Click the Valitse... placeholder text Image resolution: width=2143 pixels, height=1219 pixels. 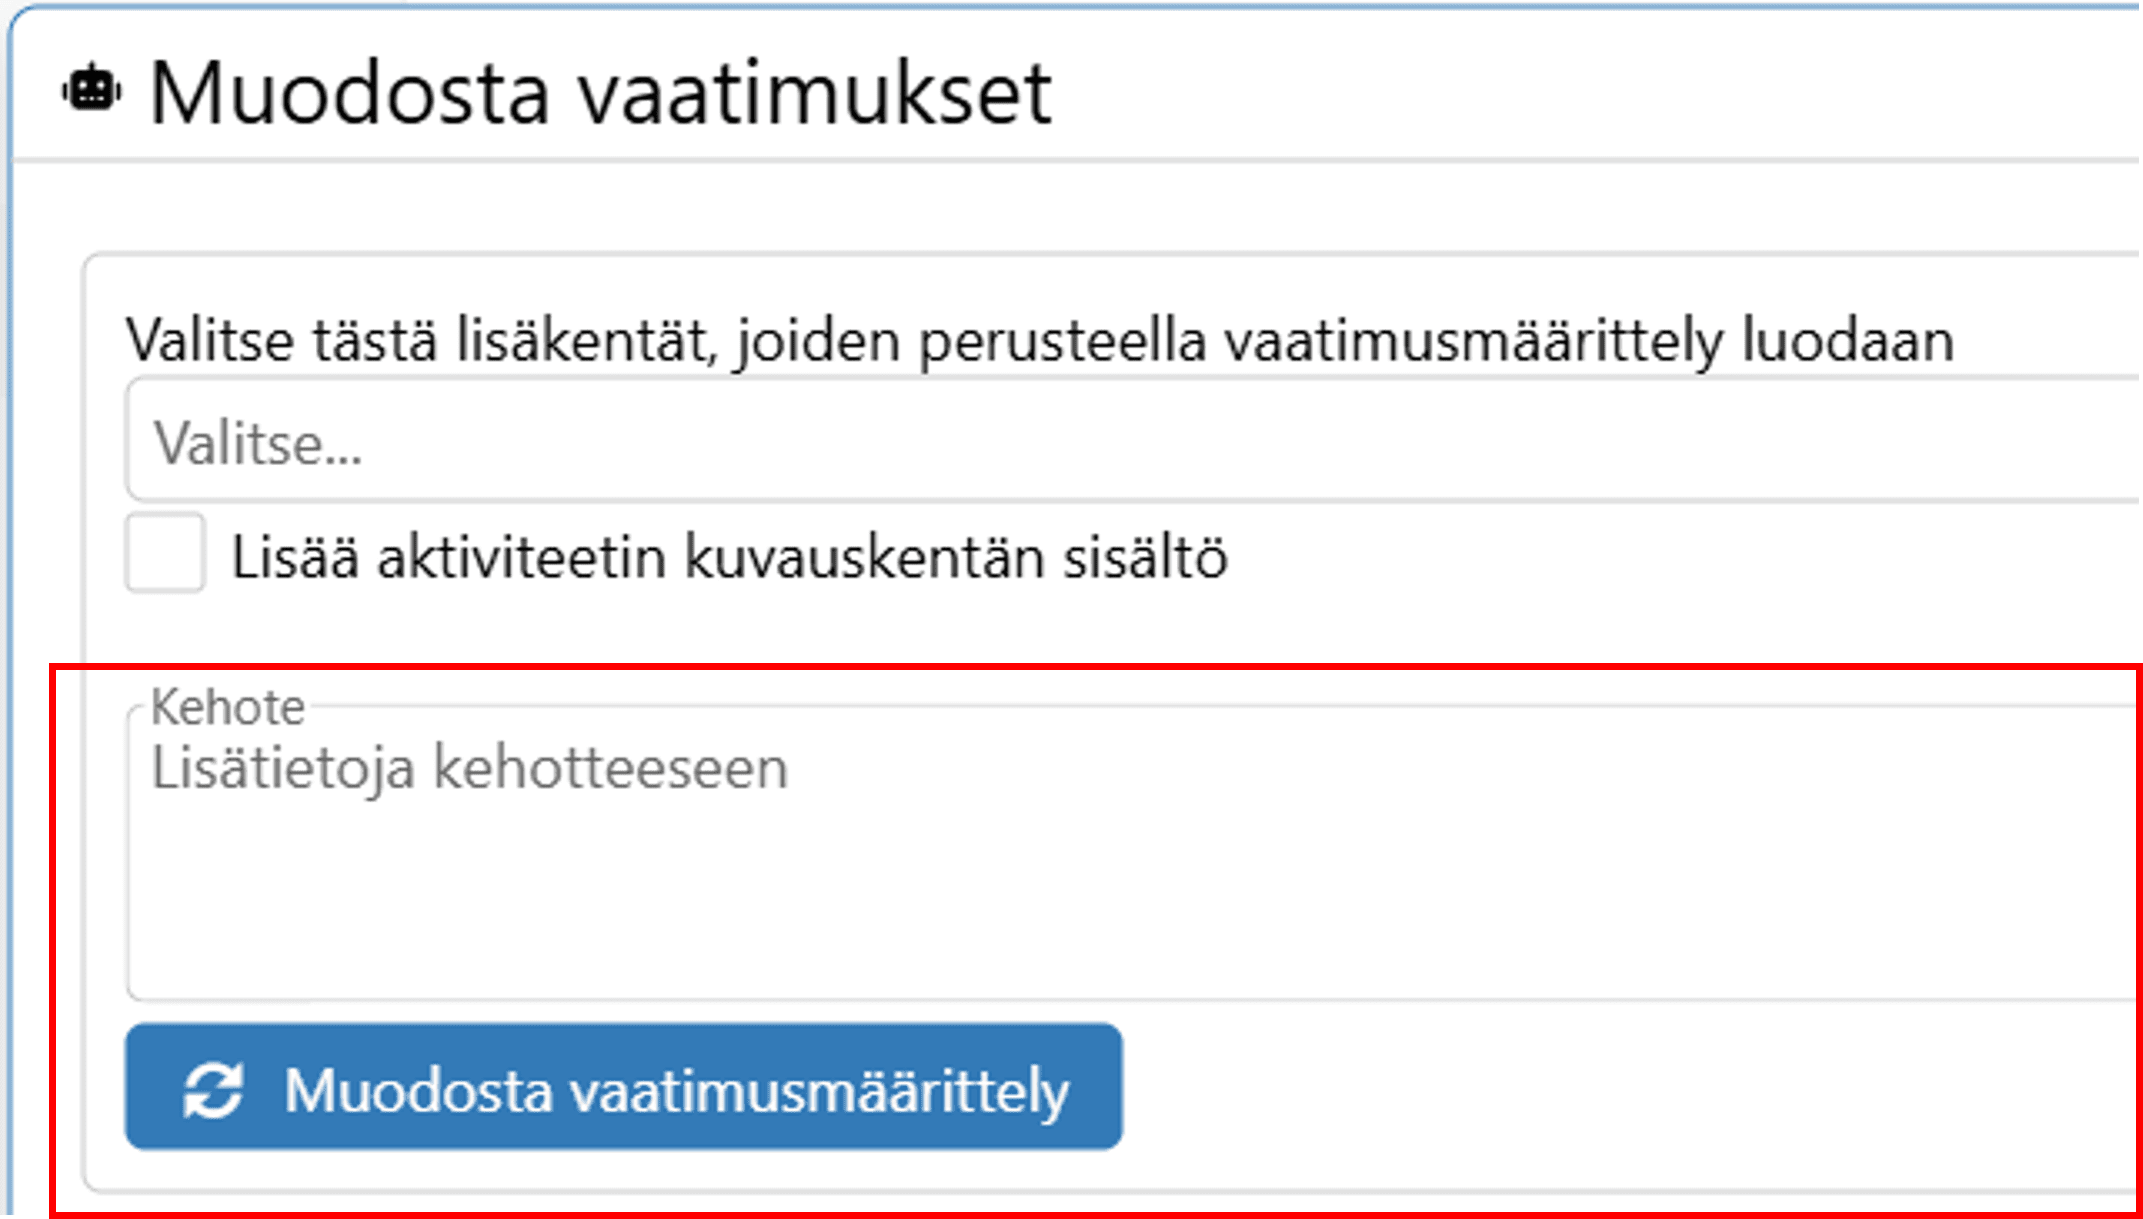257,443
